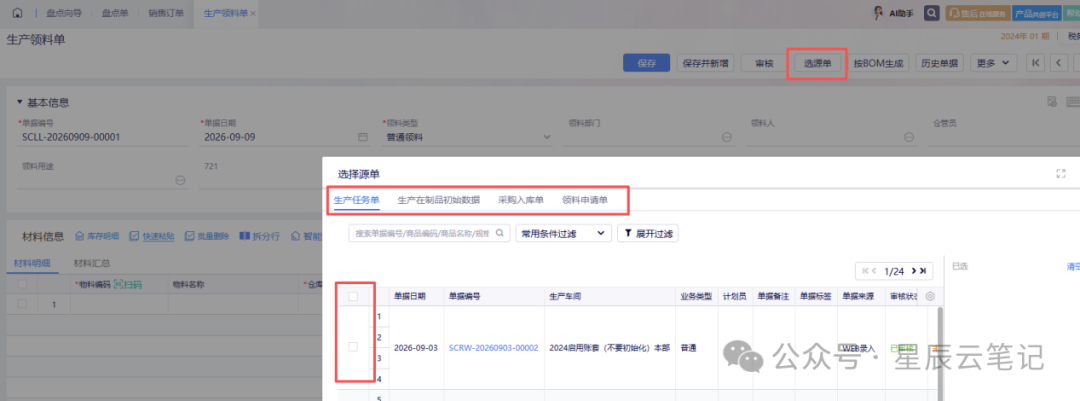Go to next page in dialog pager
The width and height of the screenshot is (1080, 401).
click(913, 271)
